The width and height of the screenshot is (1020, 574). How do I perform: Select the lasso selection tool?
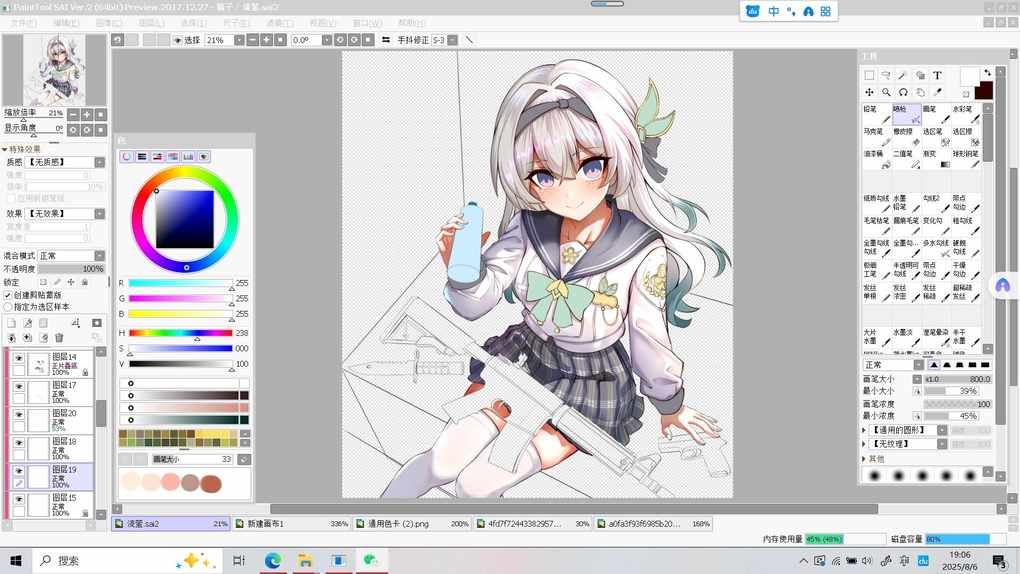[886, 75]
